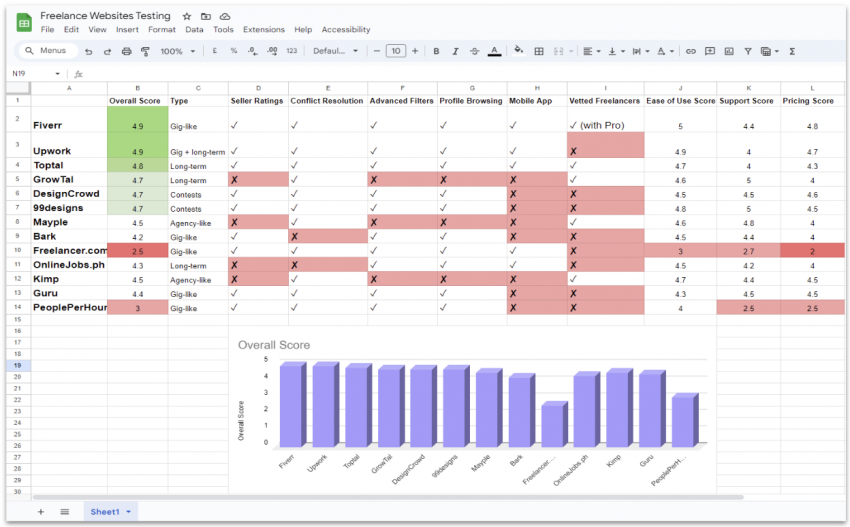Open the text color picker
This screenshot has height=527, width=850.
pos(494,52)
